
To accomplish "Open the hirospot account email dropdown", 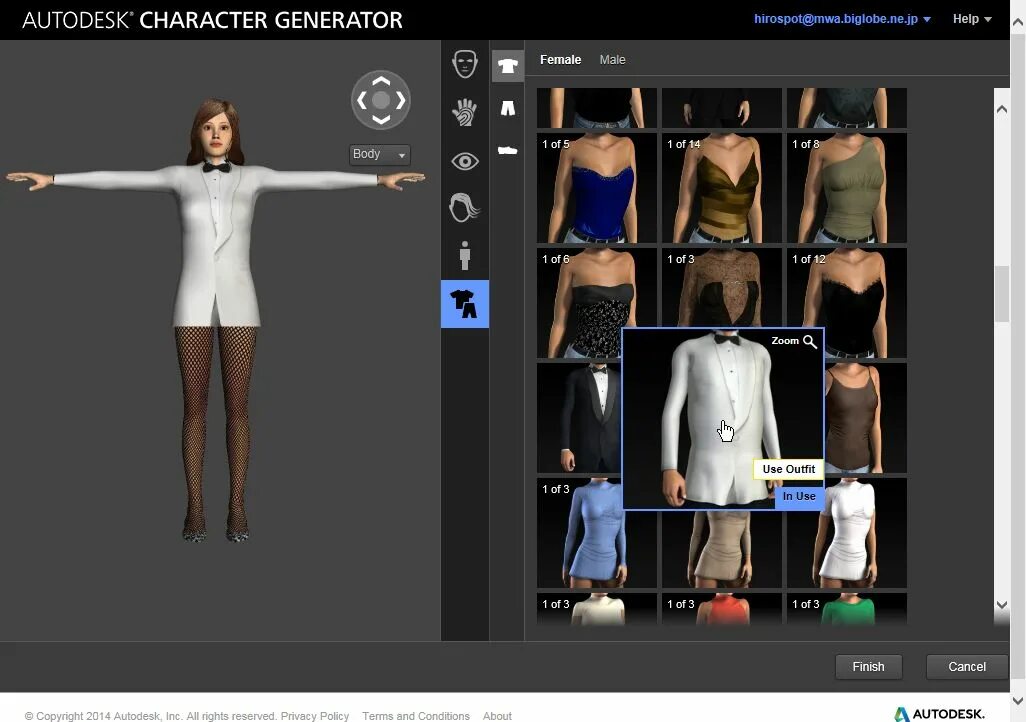I will (x=842, y=19).
